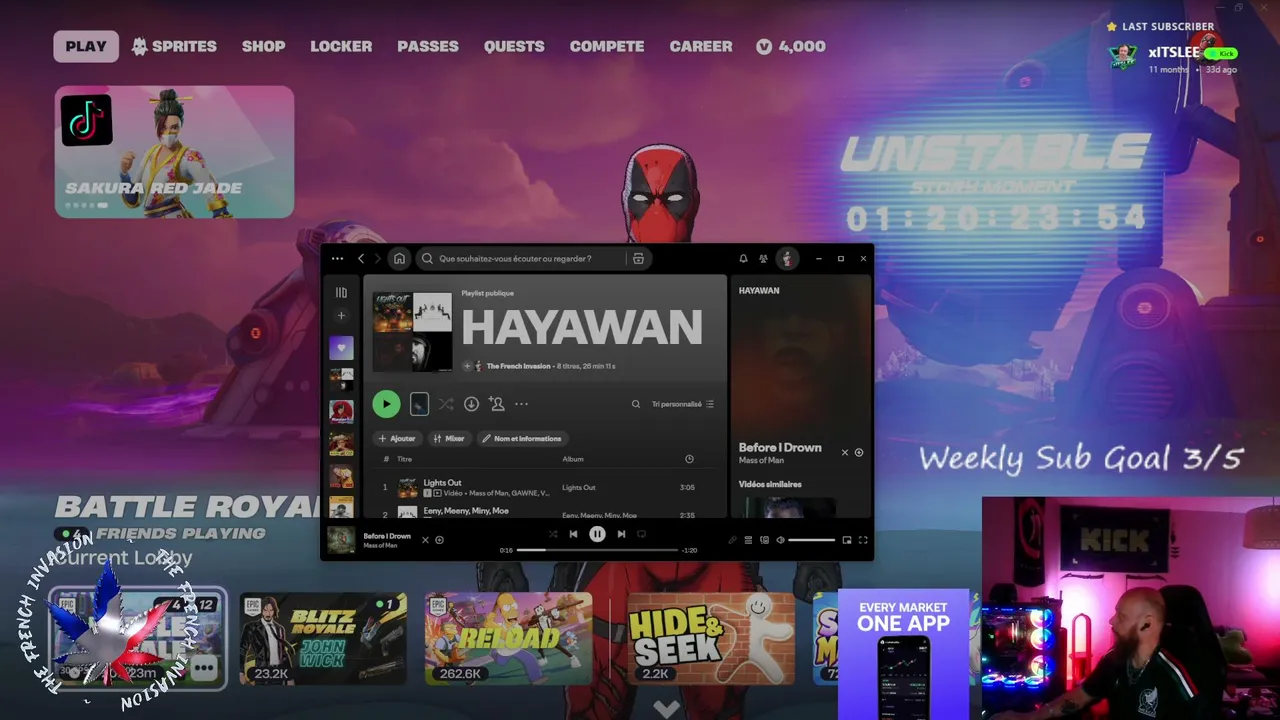Toggle repeat in the player bar

[x=642, y=534]
